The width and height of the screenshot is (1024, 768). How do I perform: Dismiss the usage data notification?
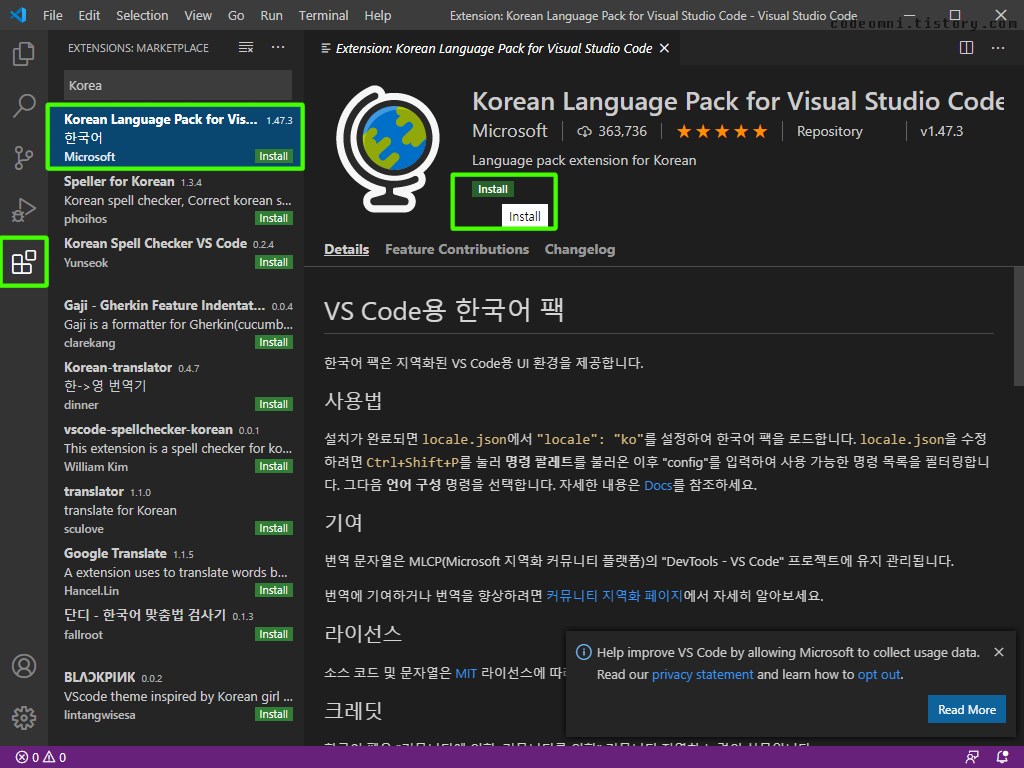(x=999, y=652)
